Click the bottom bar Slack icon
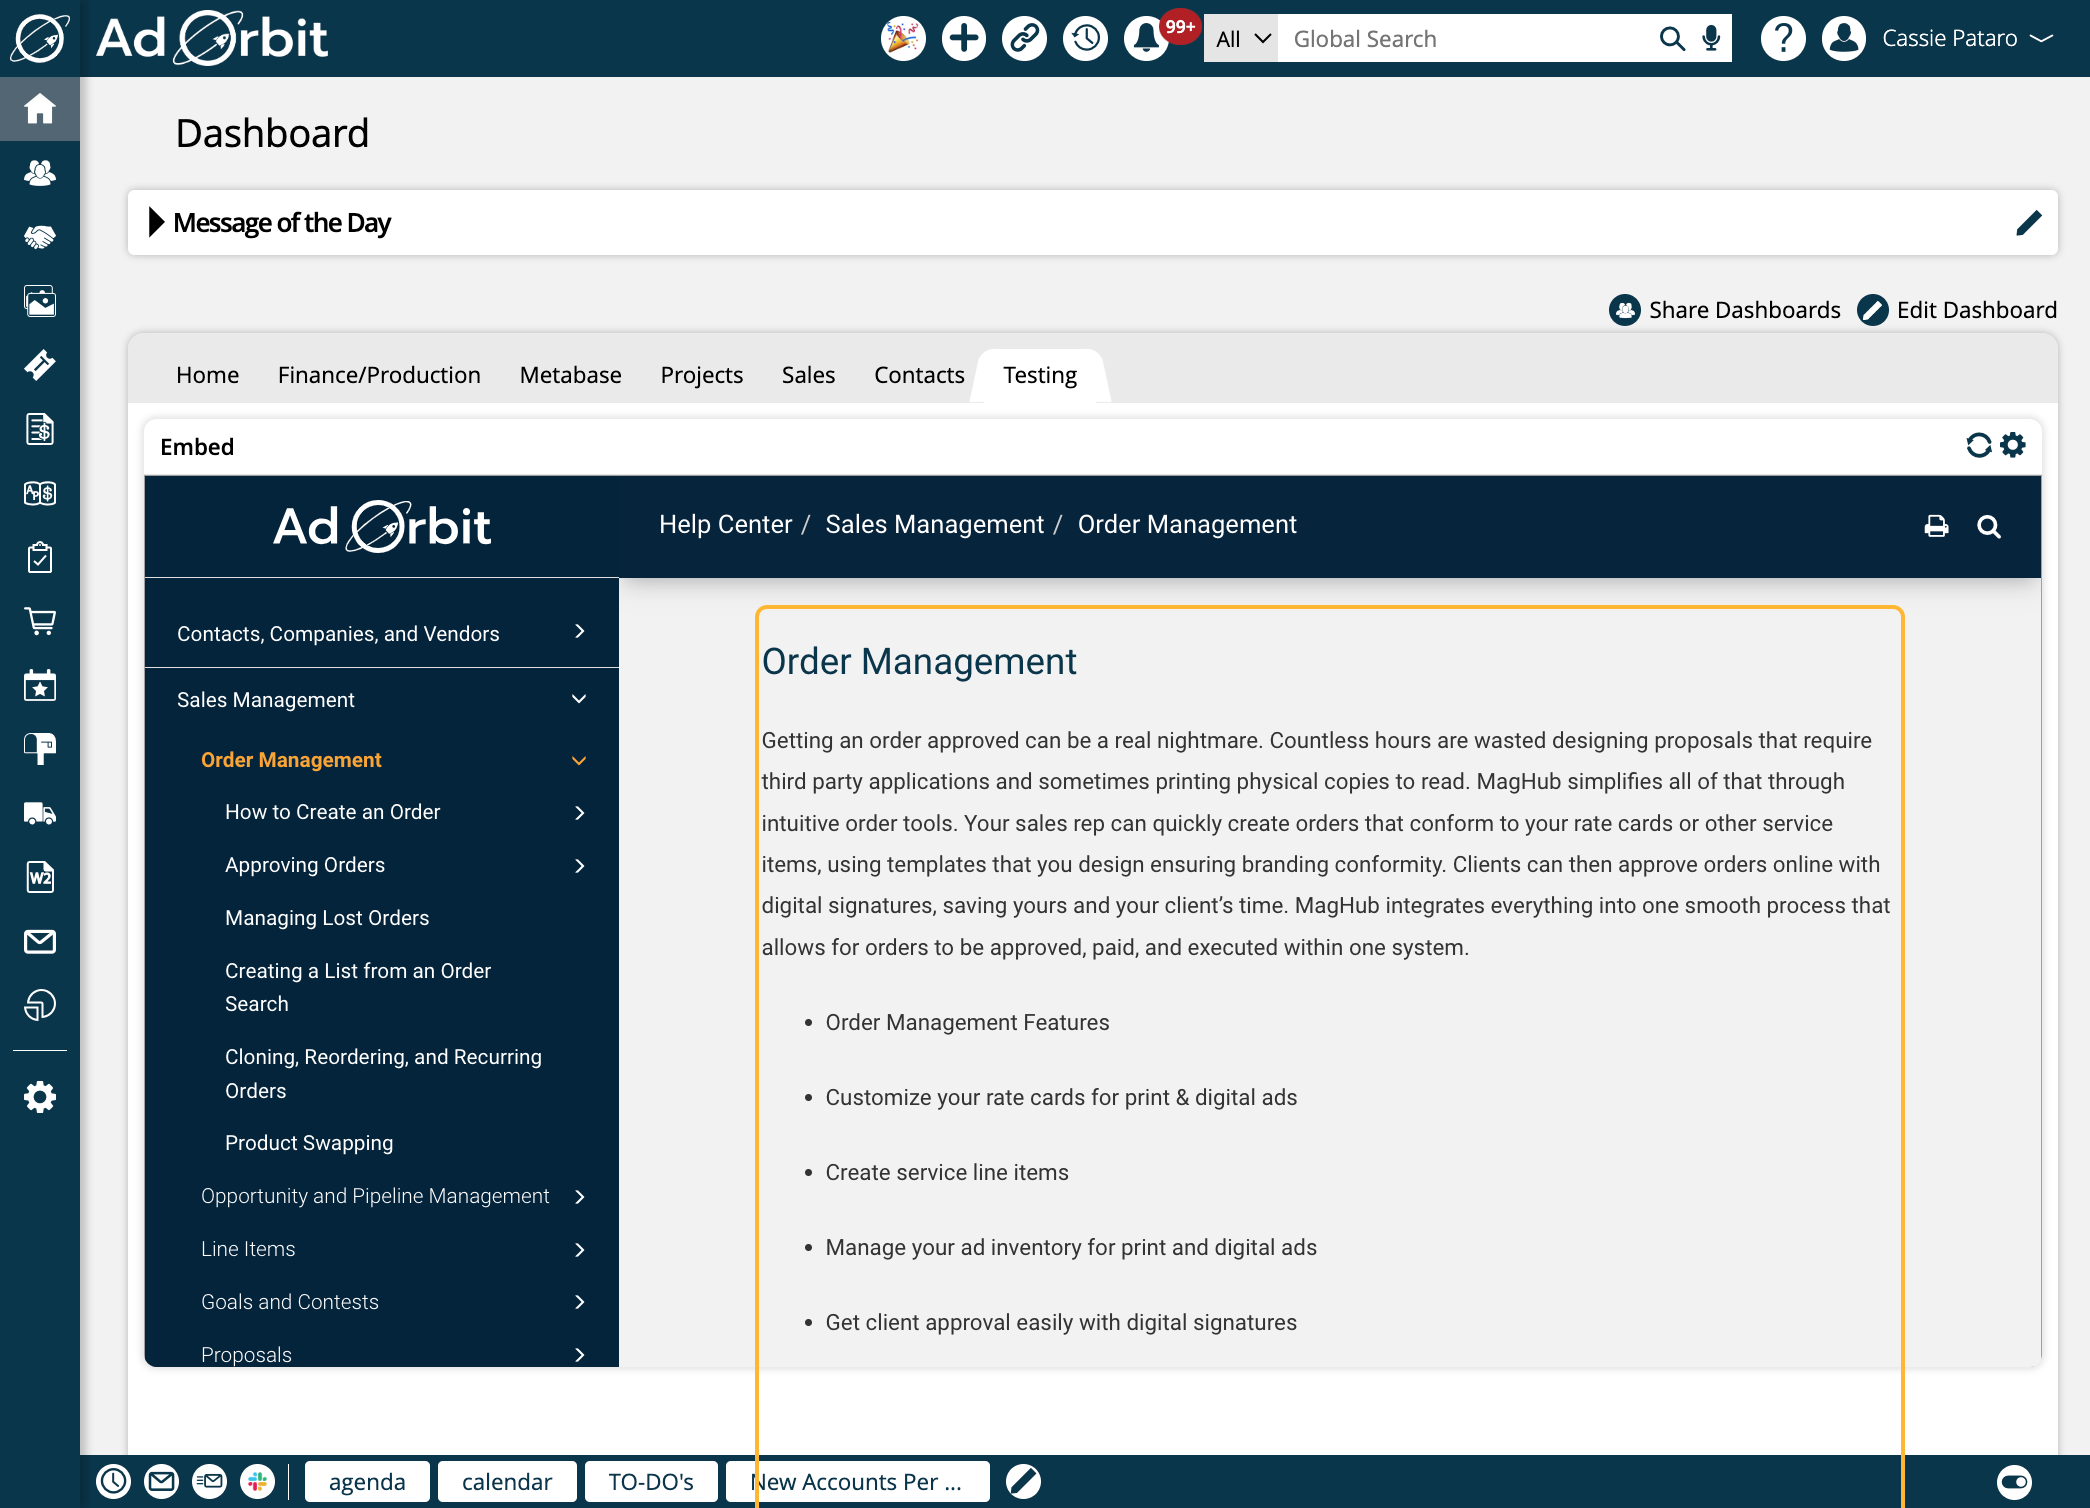This screenshot has height=1508, width=2090. point(257,1481)
